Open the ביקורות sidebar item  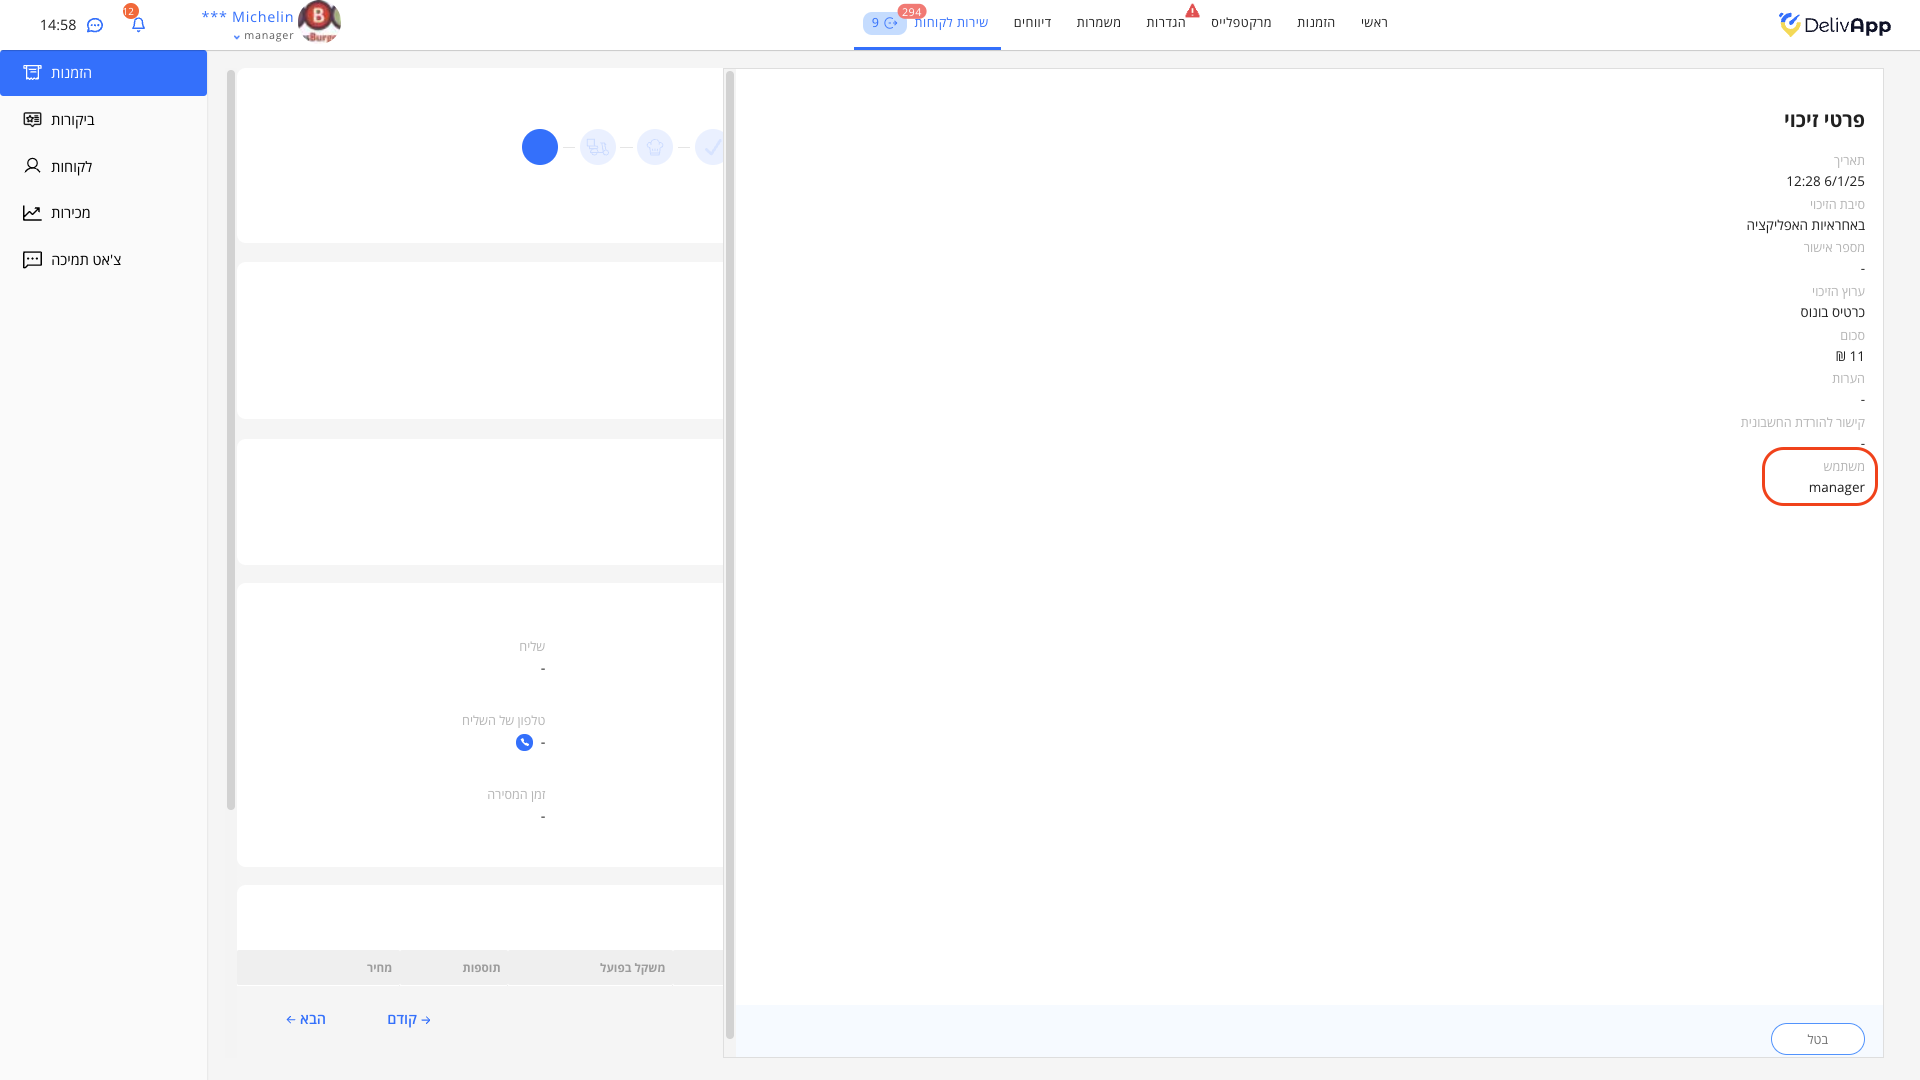(x=72, y=120)
